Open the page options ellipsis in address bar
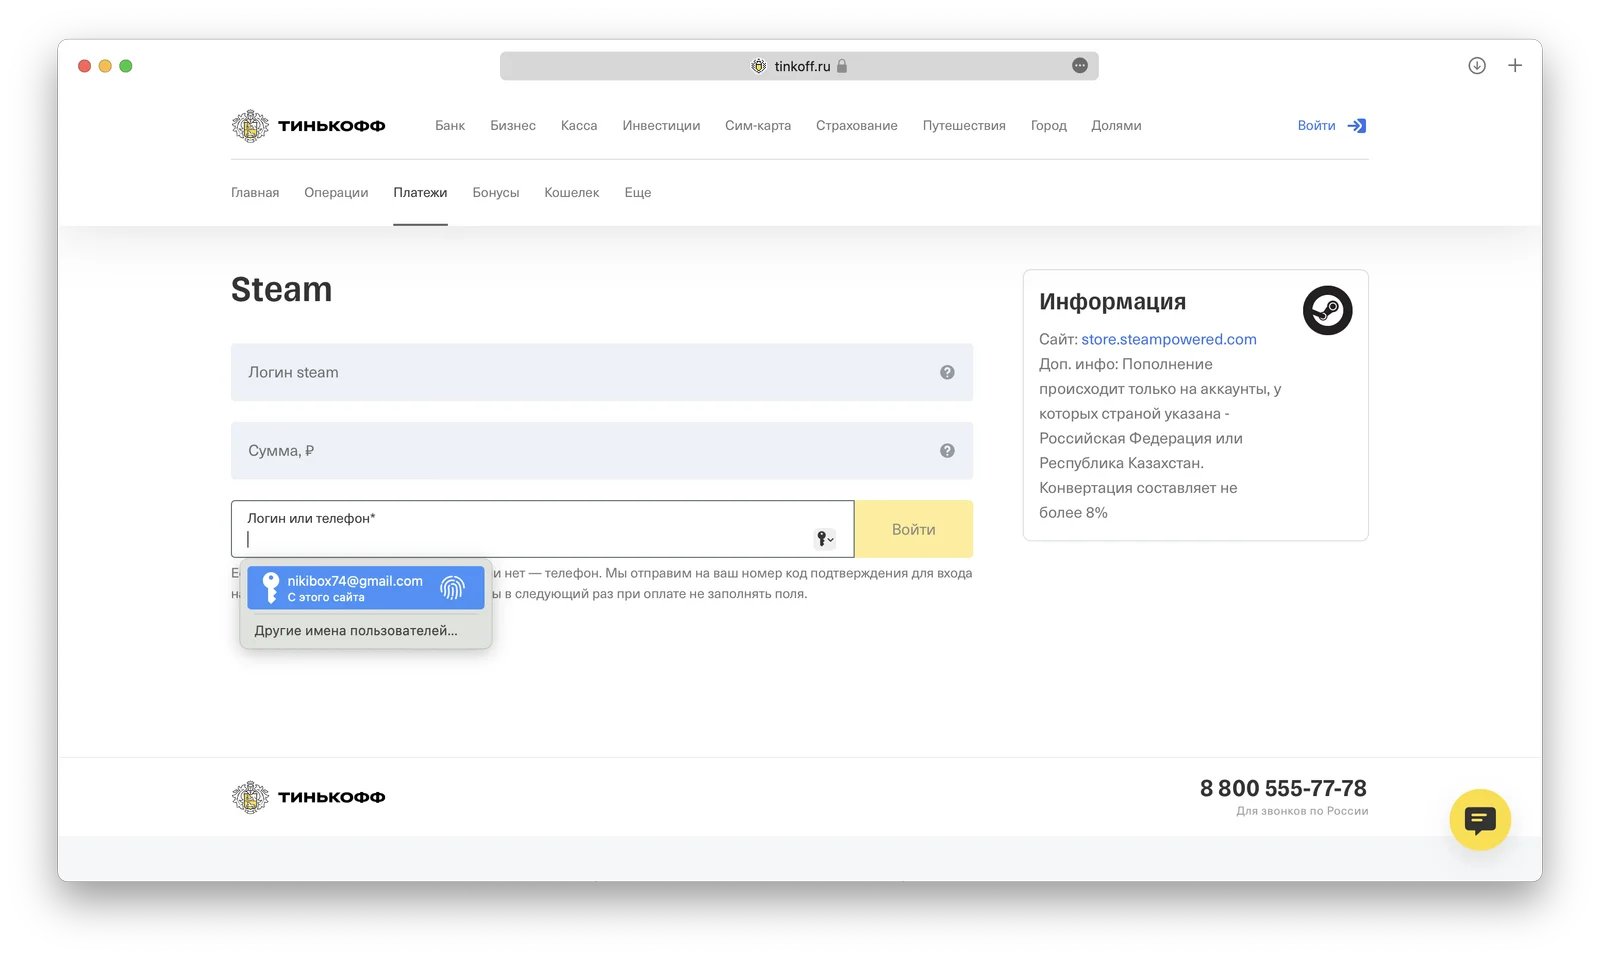1600x958 pixels. [1080, 66]
